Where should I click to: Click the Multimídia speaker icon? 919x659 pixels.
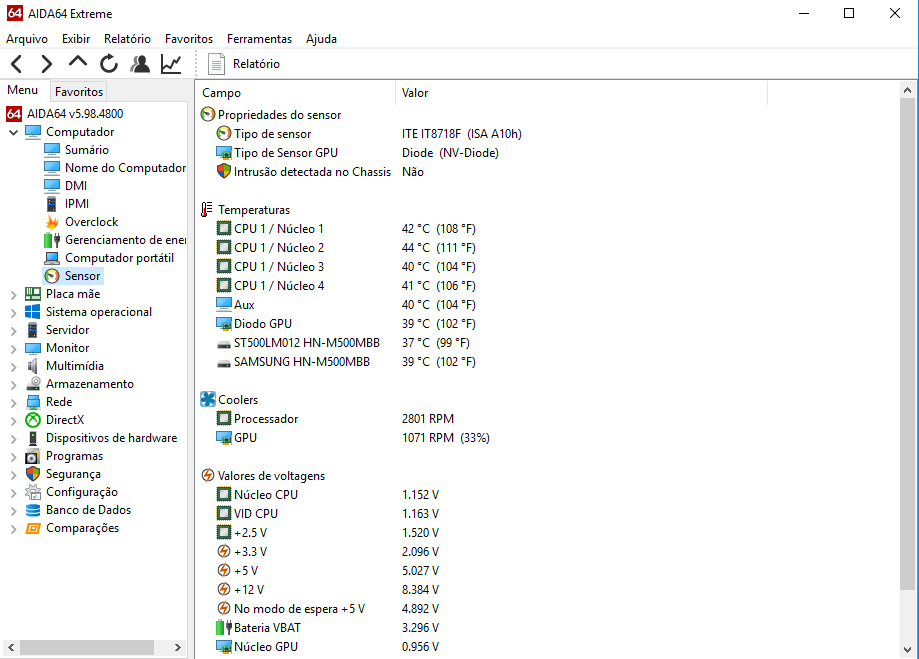pyautogui.click(x=33, y=366)
